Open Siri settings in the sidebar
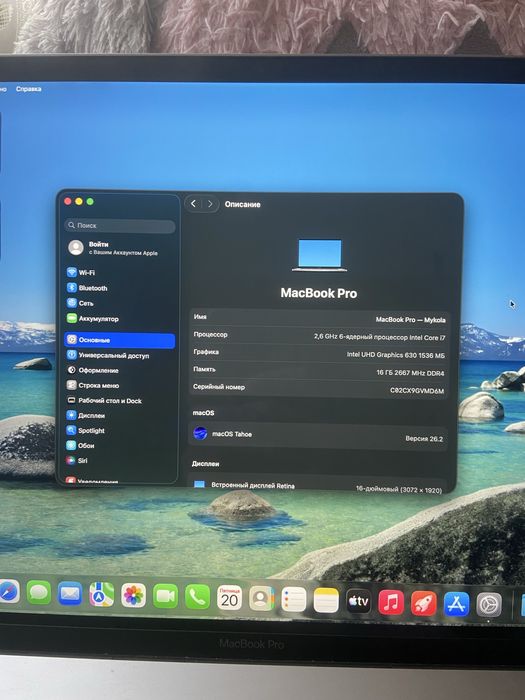The height and width of the screenshot is (700, 525). (x=77, y=460)
